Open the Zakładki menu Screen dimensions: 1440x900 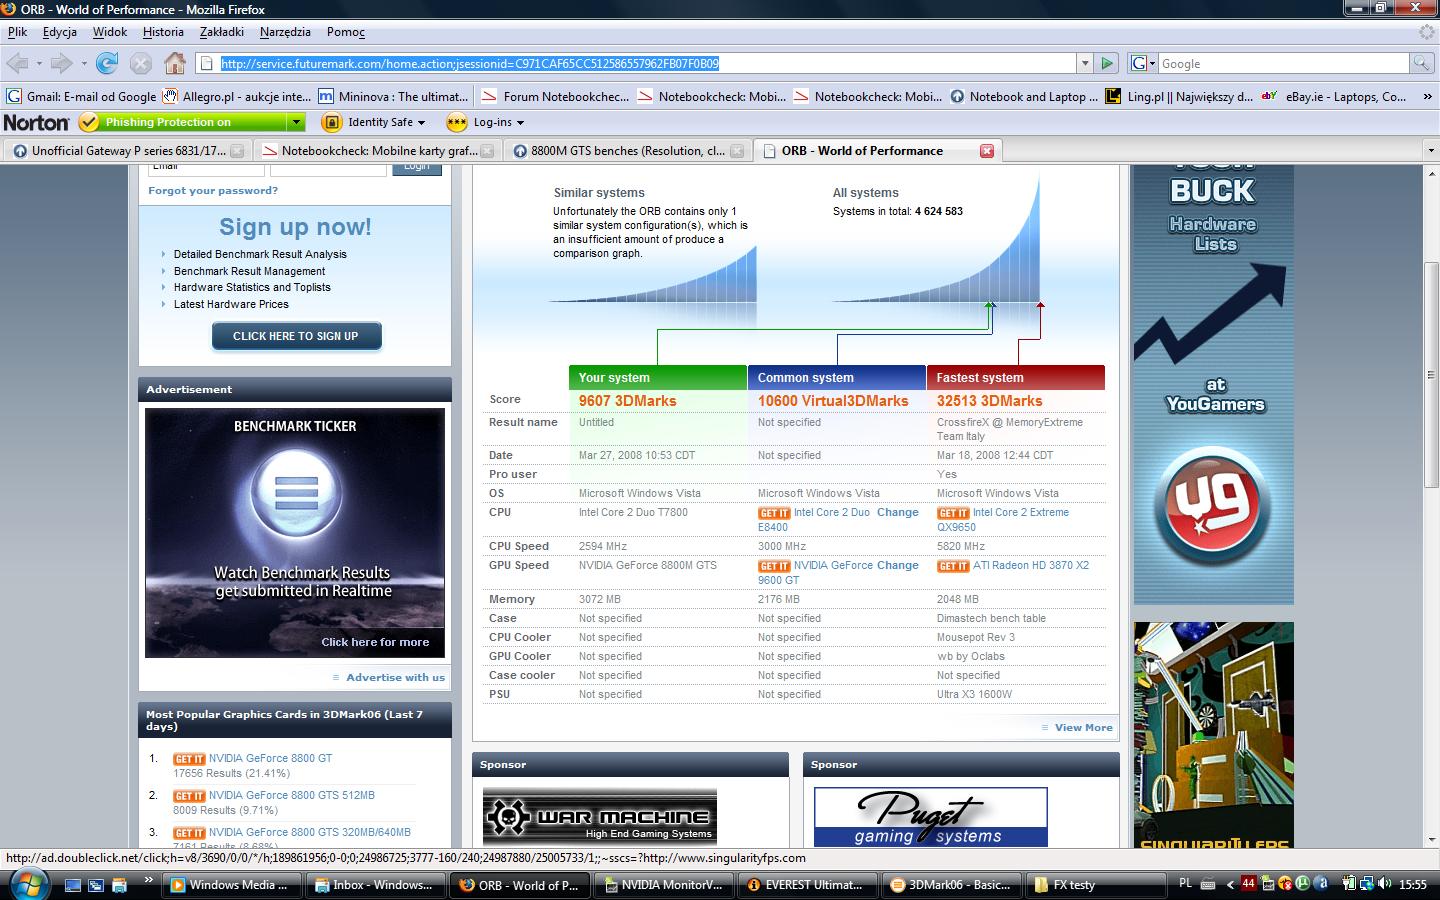[x=222, y=32]
